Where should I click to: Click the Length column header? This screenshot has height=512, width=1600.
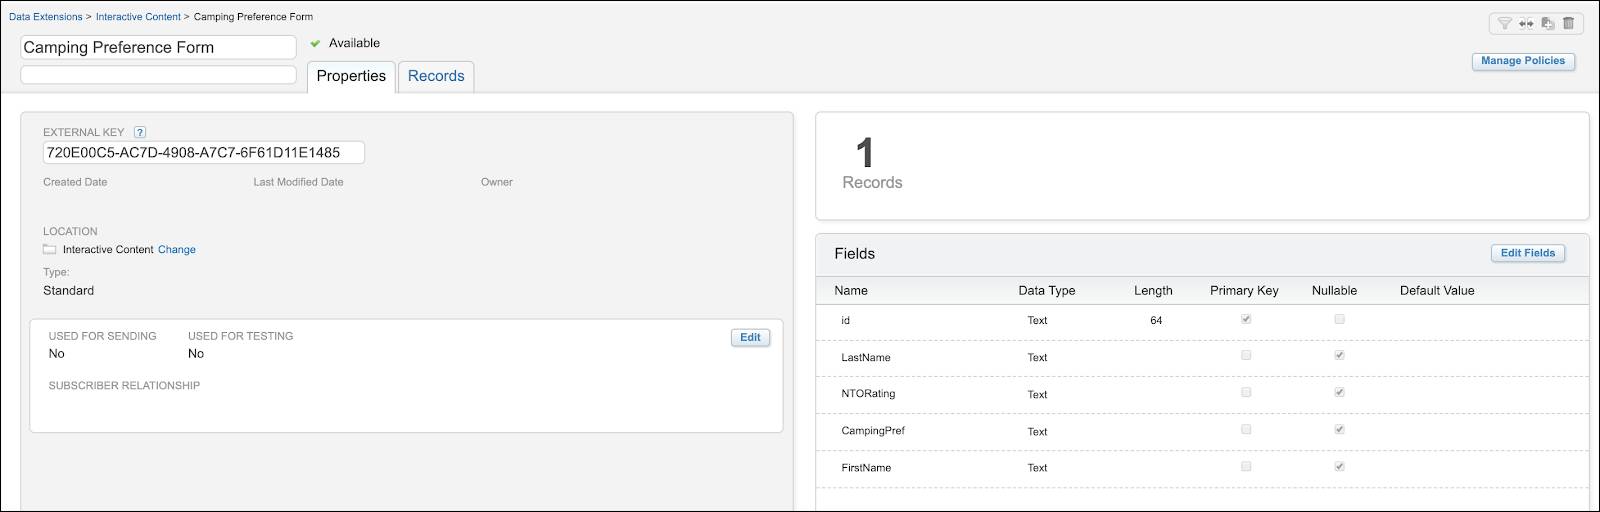(x=1153, y=291)
